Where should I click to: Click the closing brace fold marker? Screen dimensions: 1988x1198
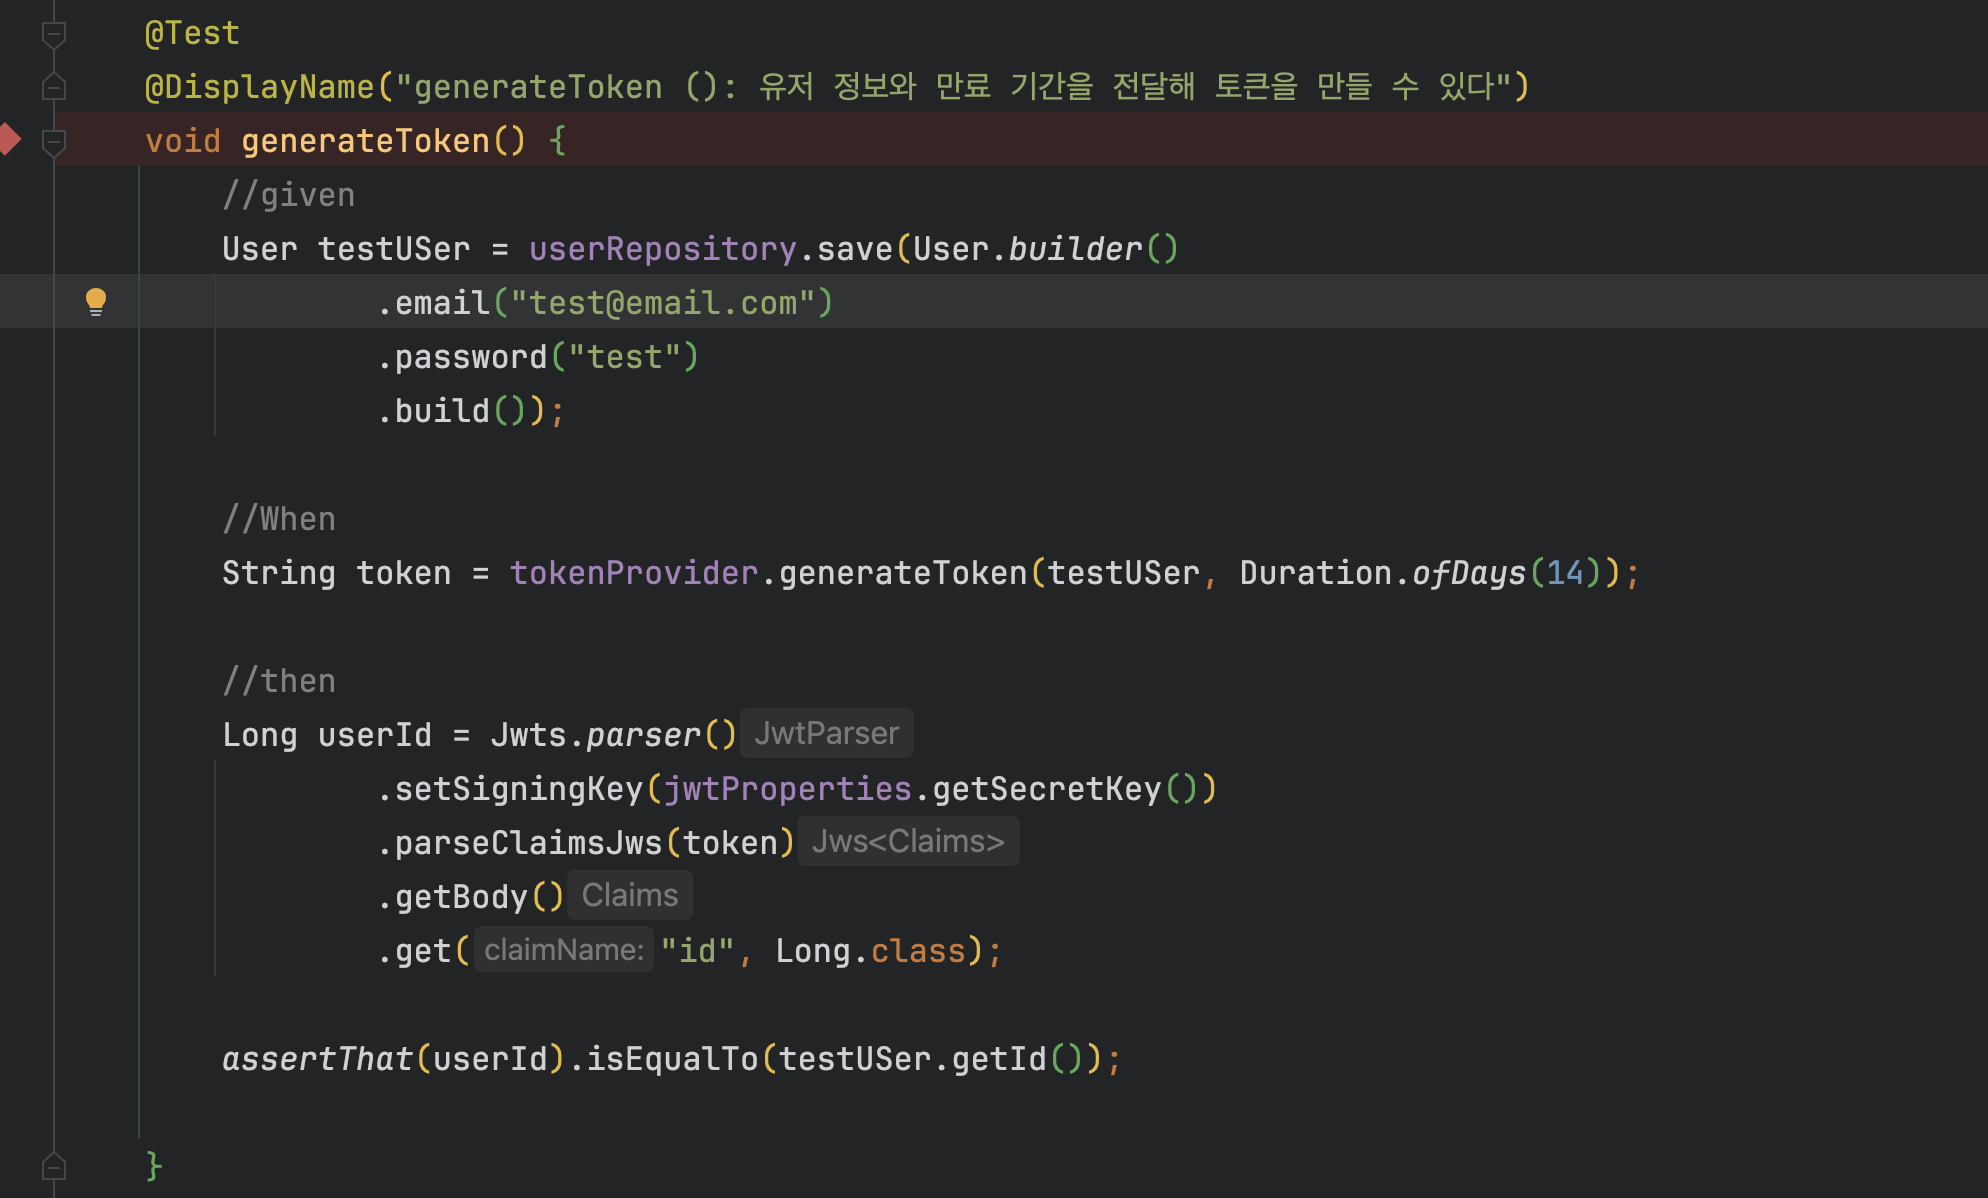point(54,1166)
